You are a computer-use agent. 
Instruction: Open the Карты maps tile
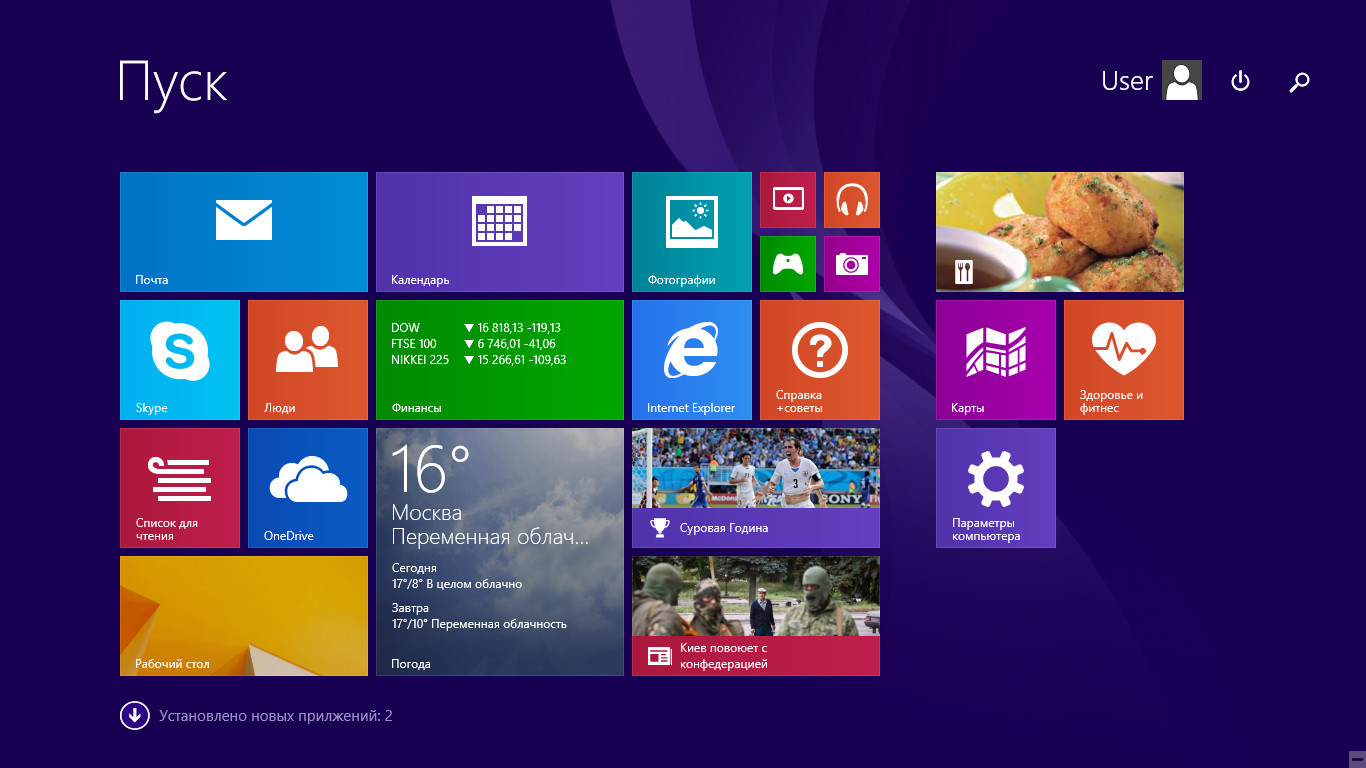pos(995,359)
